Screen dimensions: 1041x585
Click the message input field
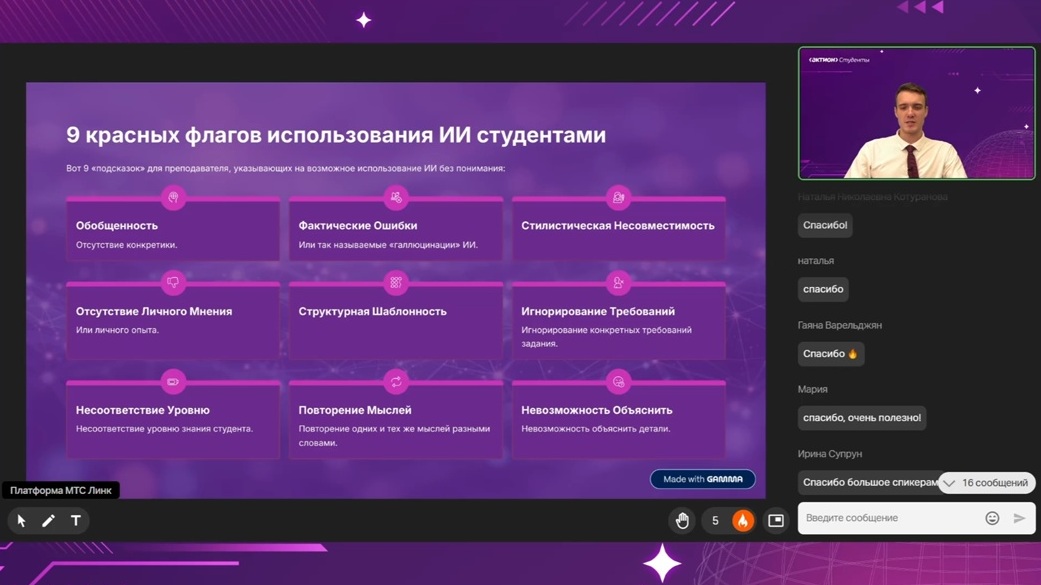[890, 518]
